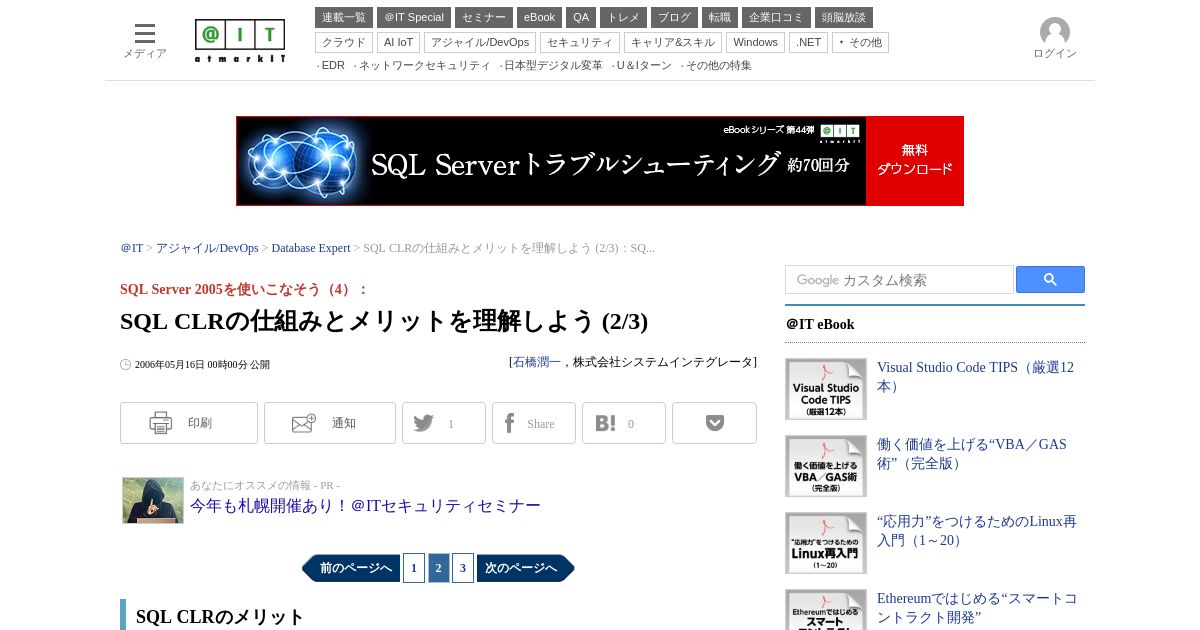This screenshot has width=1200, height=630.
Task: Run the Google custom search magnifier button
Action: coord(1050,280)
